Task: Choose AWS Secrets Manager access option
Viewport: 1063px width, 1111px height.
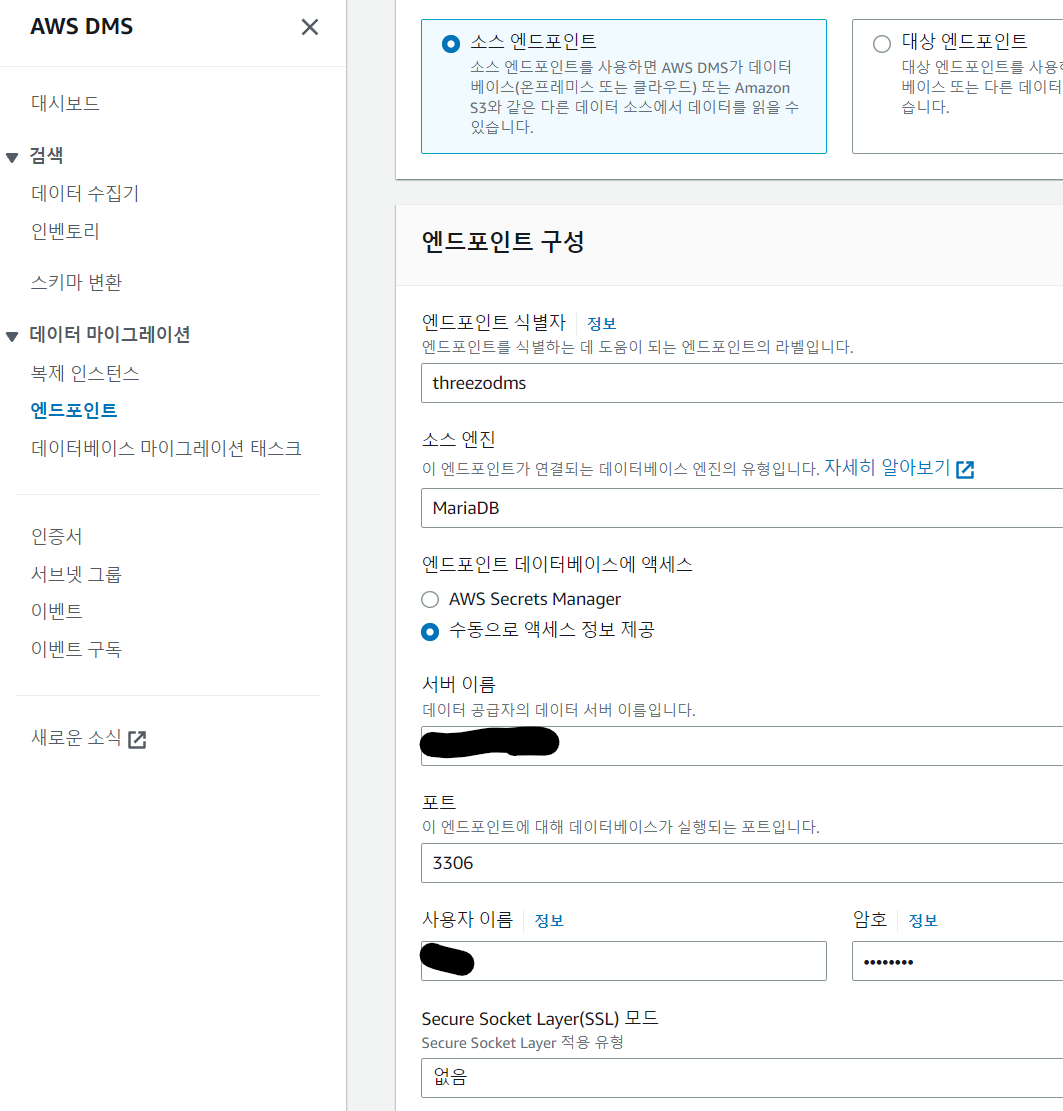Action: click(430, 599)
